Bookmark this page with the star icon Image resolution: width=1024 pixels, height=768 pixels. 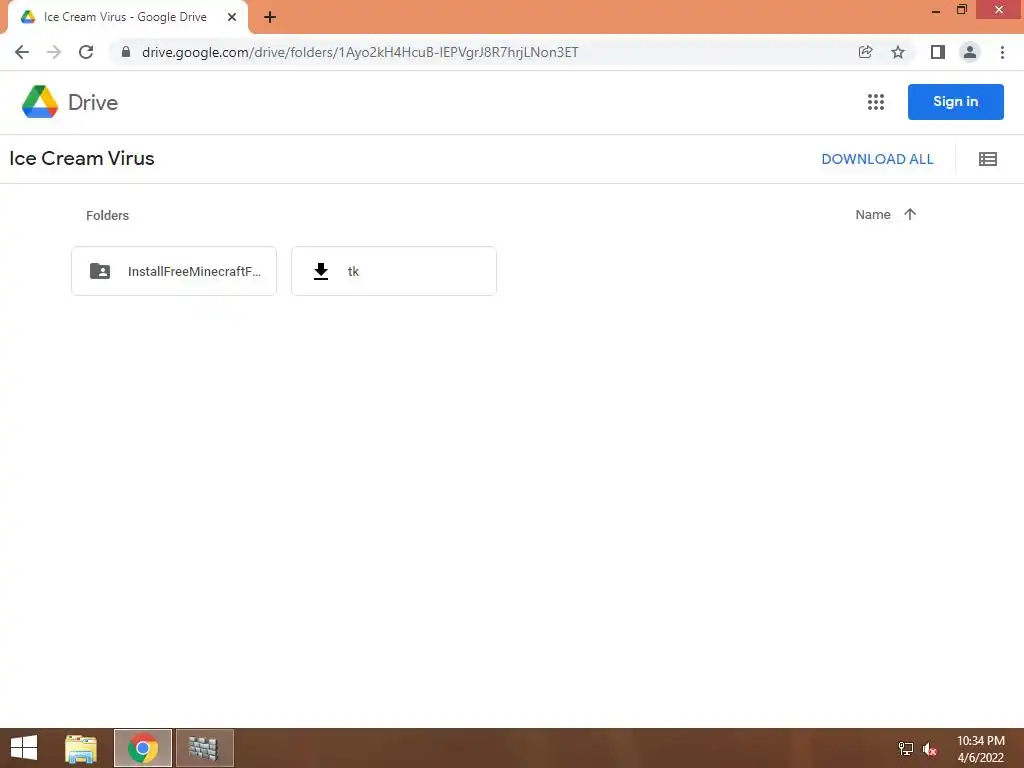point(898,52)
